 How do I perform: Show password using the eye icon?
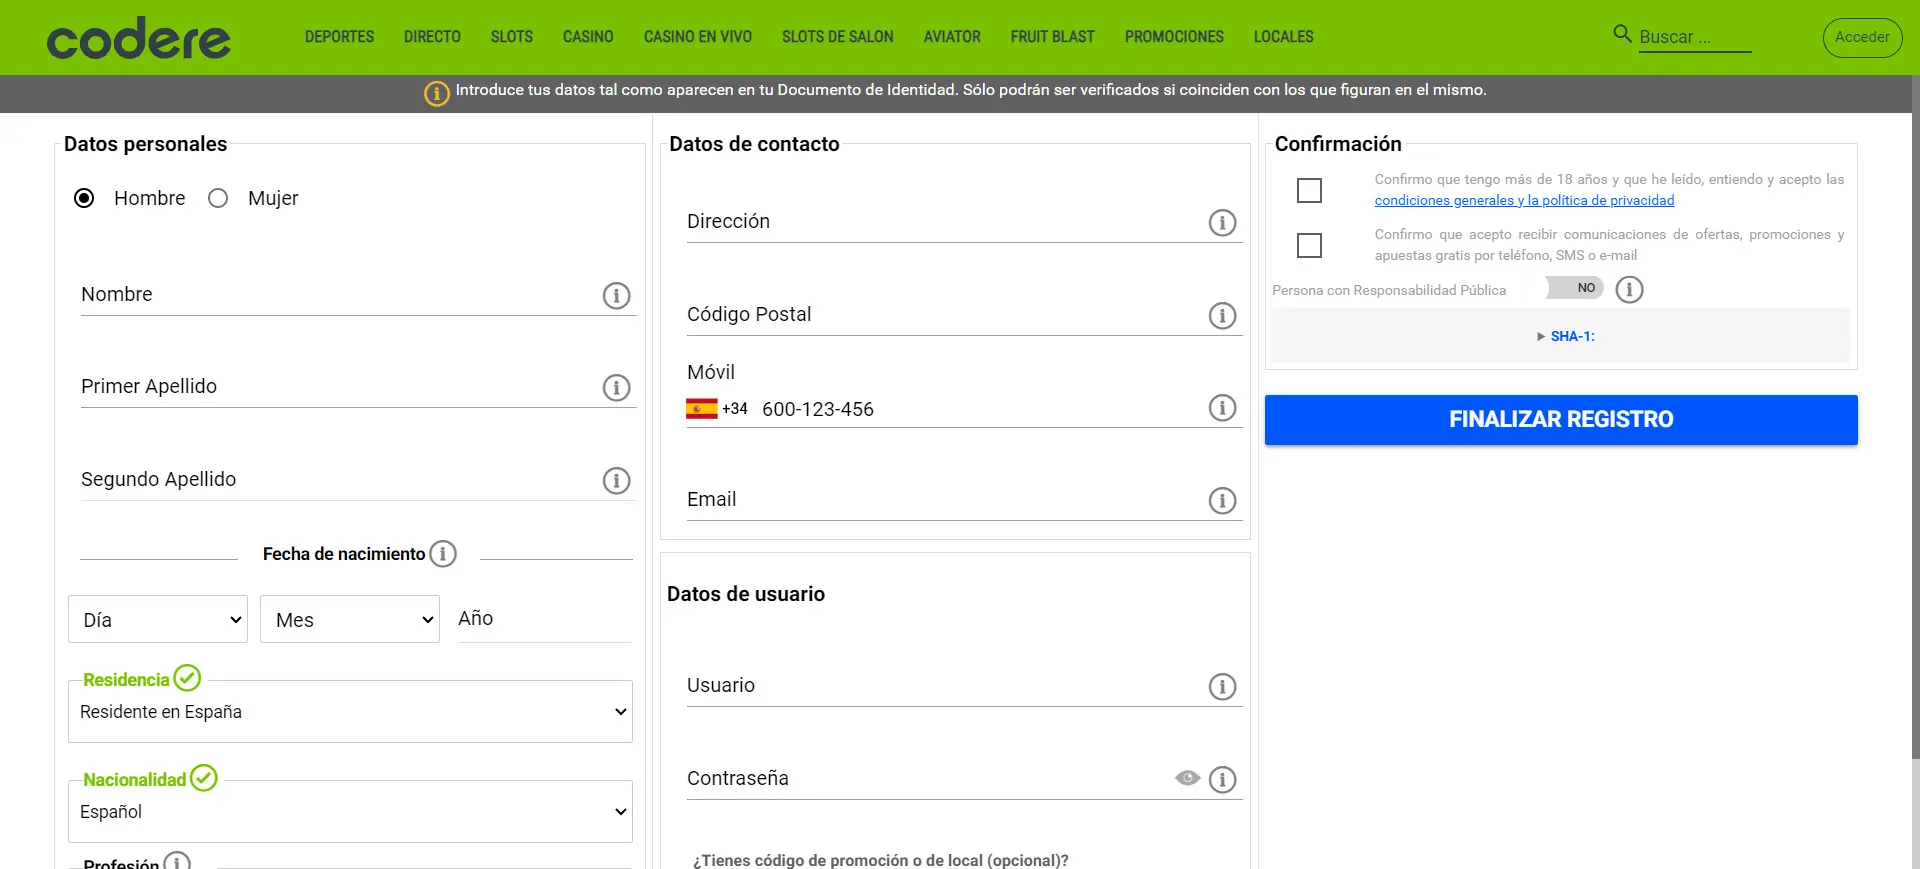click(1187, 778)
